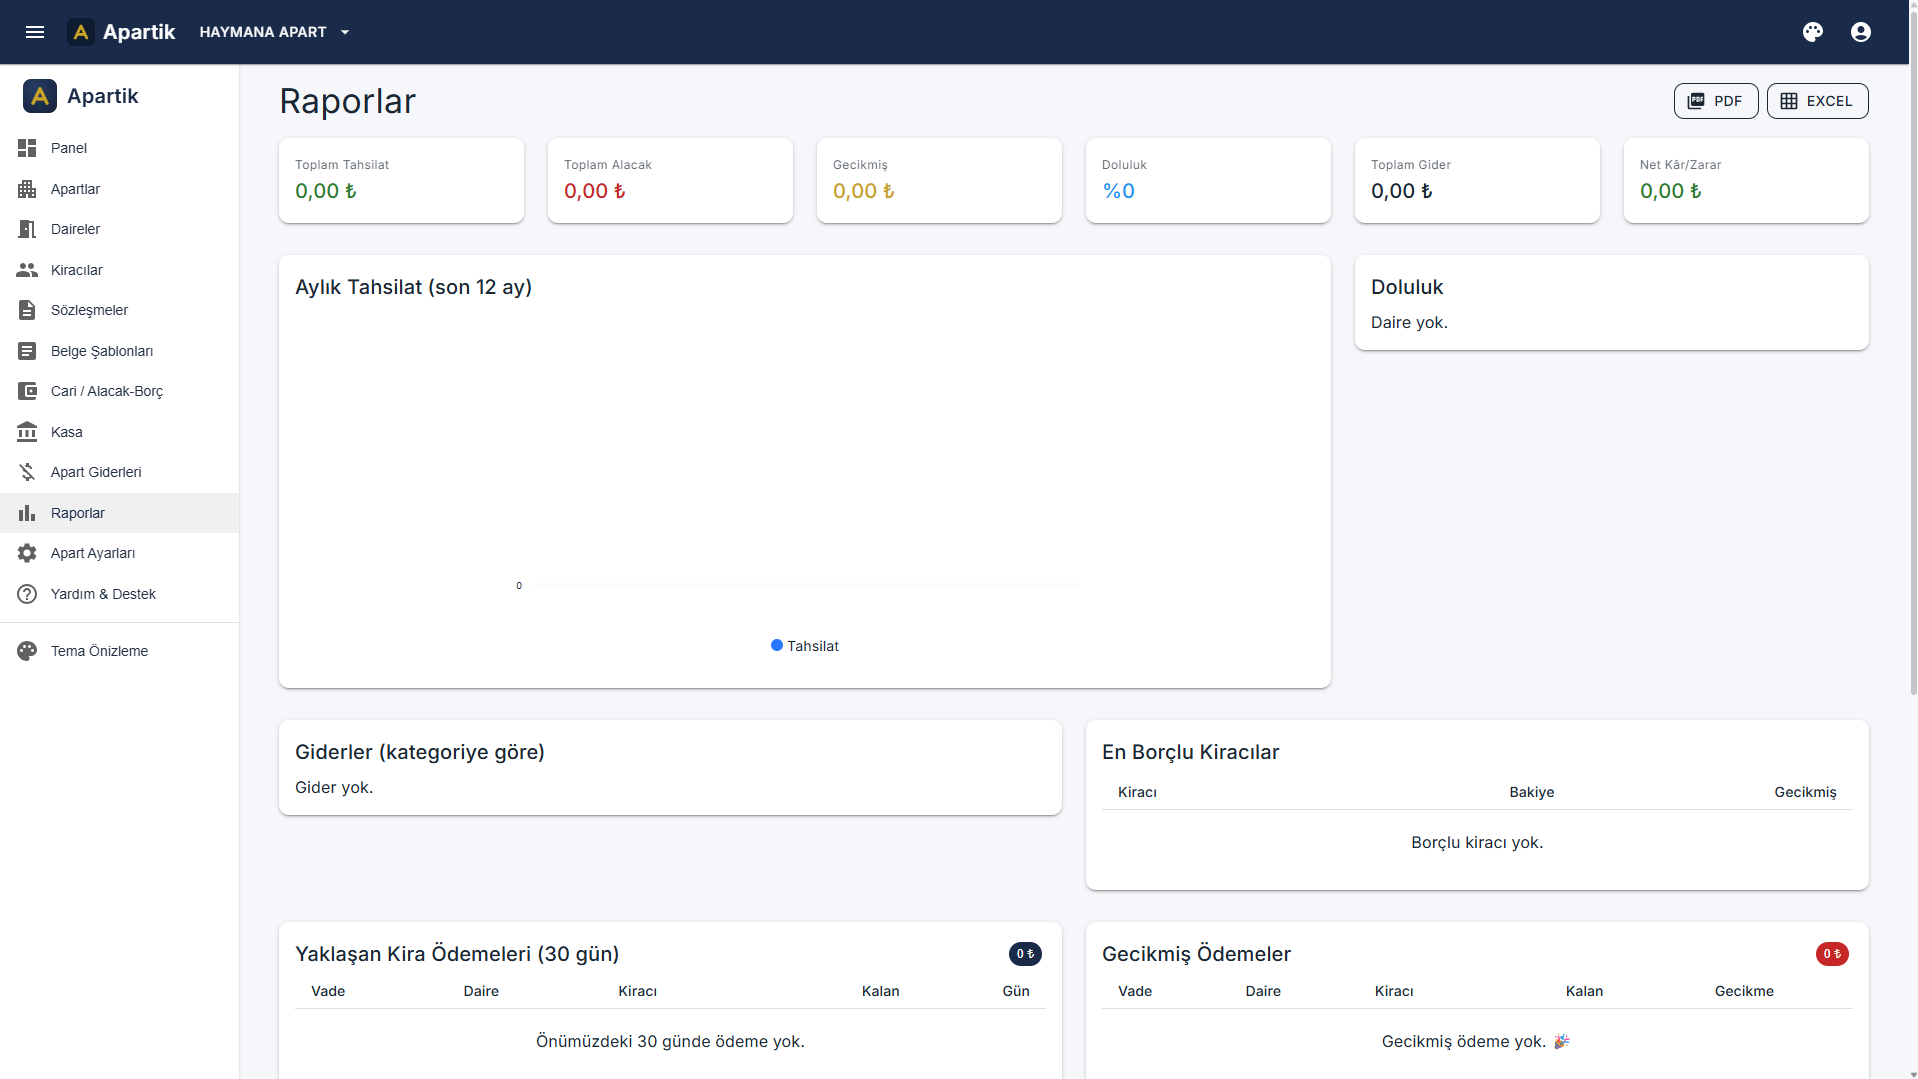
Task: Click the Gün column header
Action: coord(1016,991)
